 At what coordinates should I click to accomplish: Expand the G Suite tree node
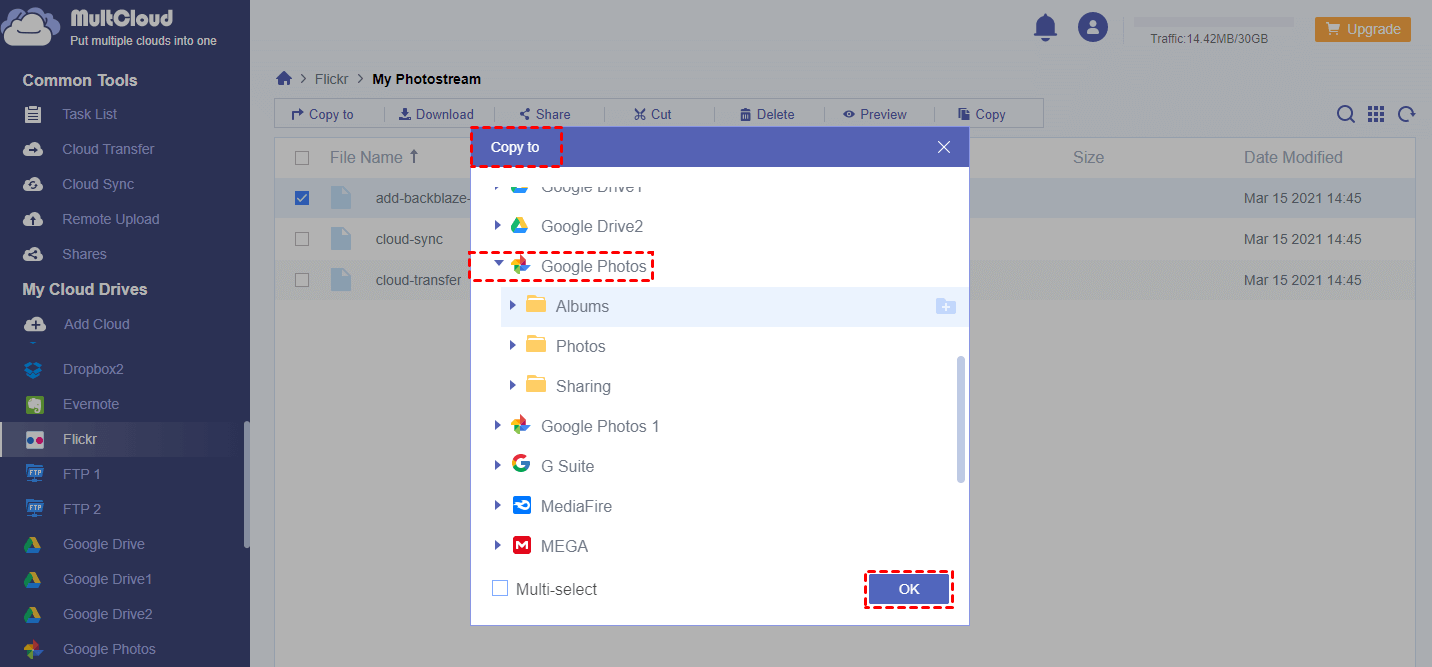coord(497,465)
